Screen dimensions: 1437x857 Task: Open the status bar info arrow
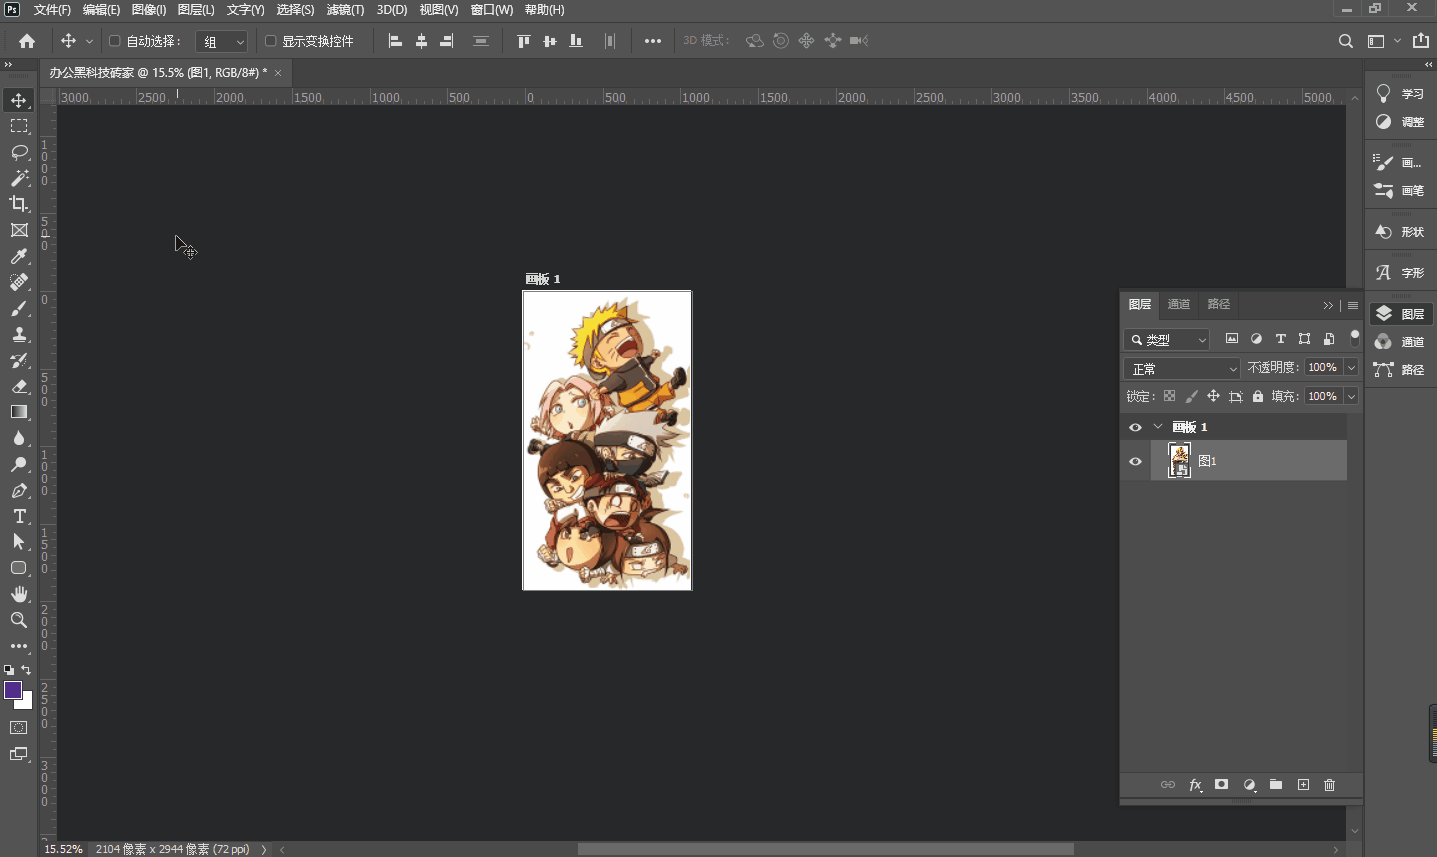point(264,849)
